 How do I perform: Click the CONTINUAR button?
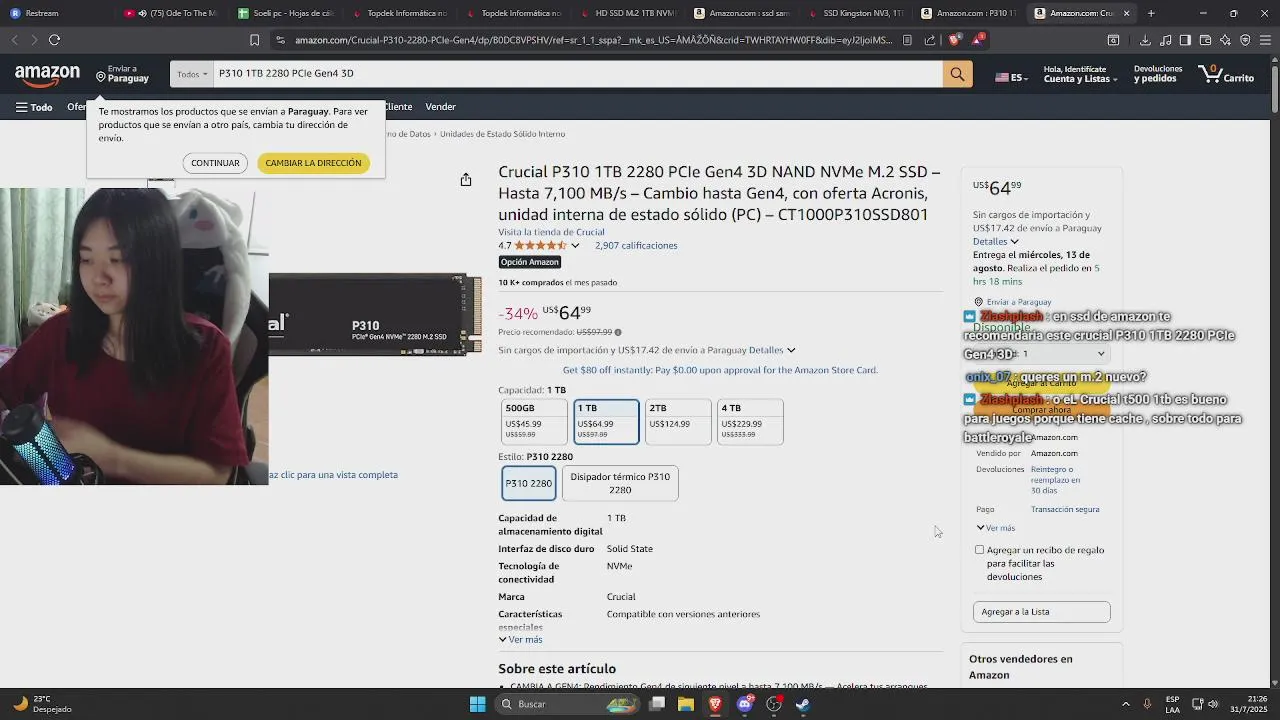[215, 163]
